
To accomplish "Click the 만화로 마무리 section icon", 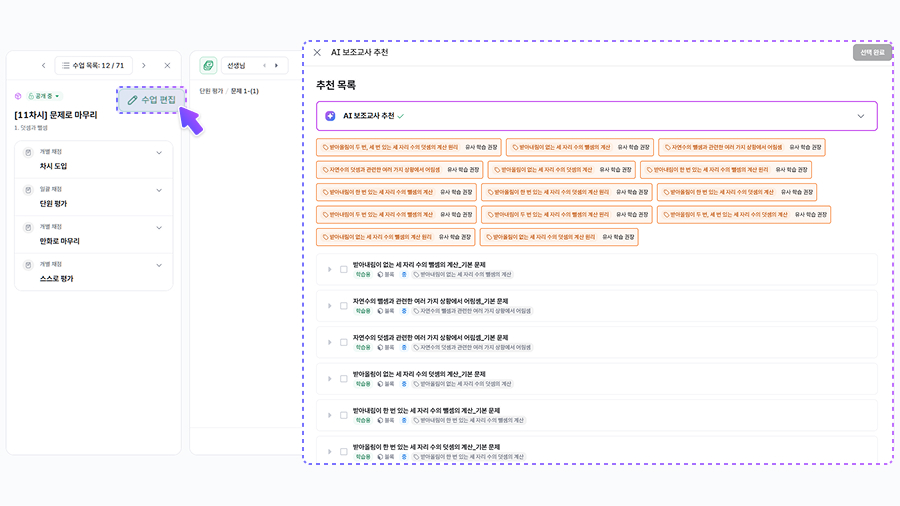I will tap(28, 227).
